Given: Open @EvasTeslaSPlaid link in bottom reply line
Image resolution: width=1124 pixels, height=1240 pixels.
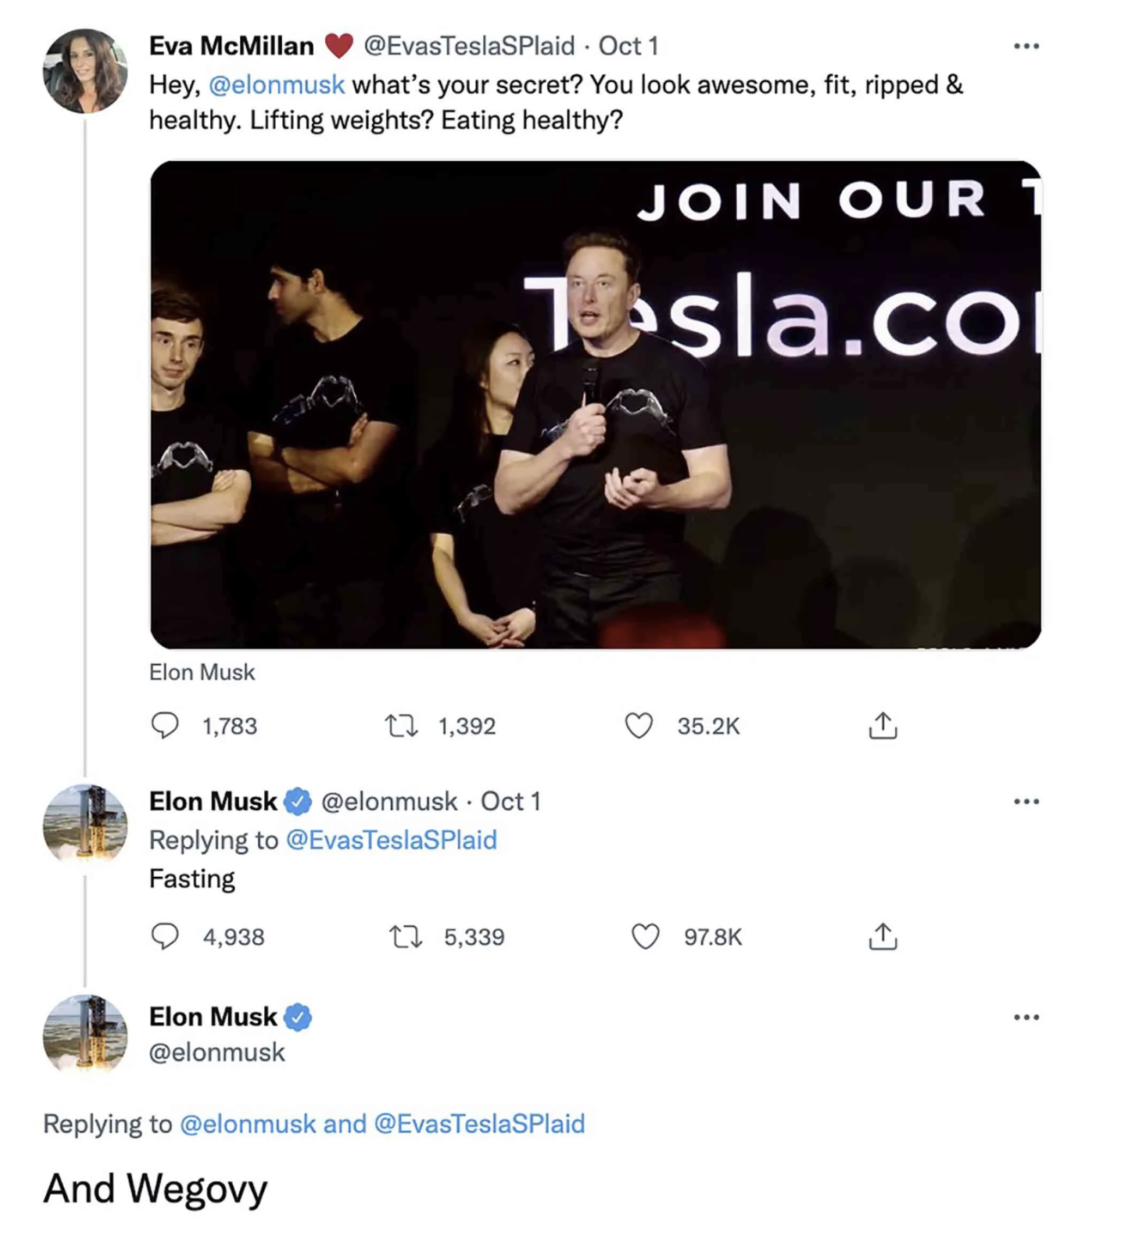Looking at the screenshot, I should [479, 1124].
